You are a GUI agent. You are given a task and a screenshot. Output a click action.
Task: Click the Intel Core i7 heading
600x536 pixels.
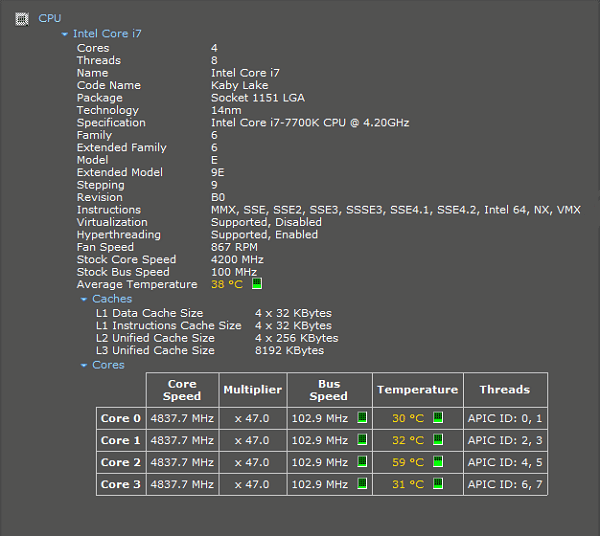(x=107, y=34)
